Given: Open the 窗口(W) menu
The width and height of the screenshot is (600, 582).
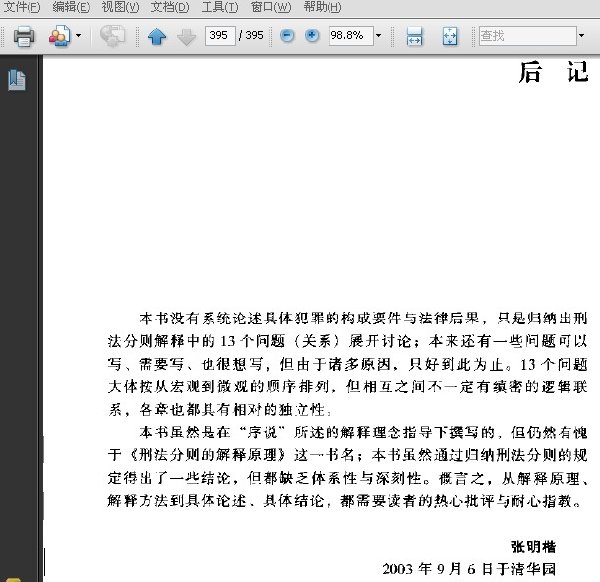Looking at the screenshot, I should (271, 7).
